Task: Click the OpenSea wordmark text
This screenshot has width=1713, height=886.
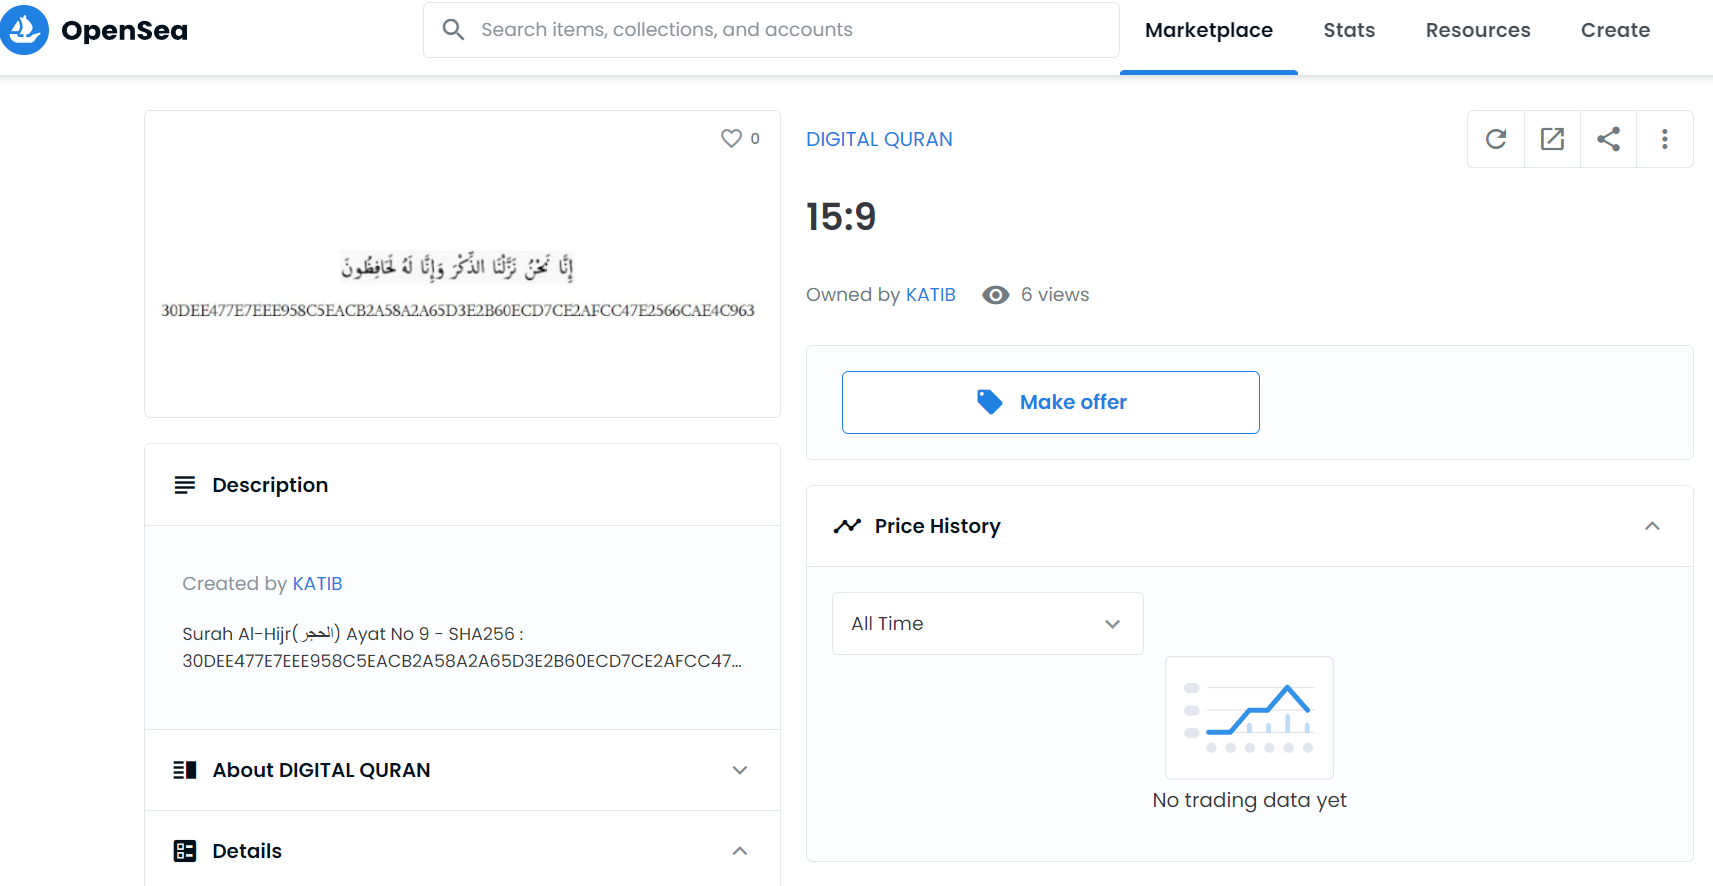Action: tap(124, 31)
